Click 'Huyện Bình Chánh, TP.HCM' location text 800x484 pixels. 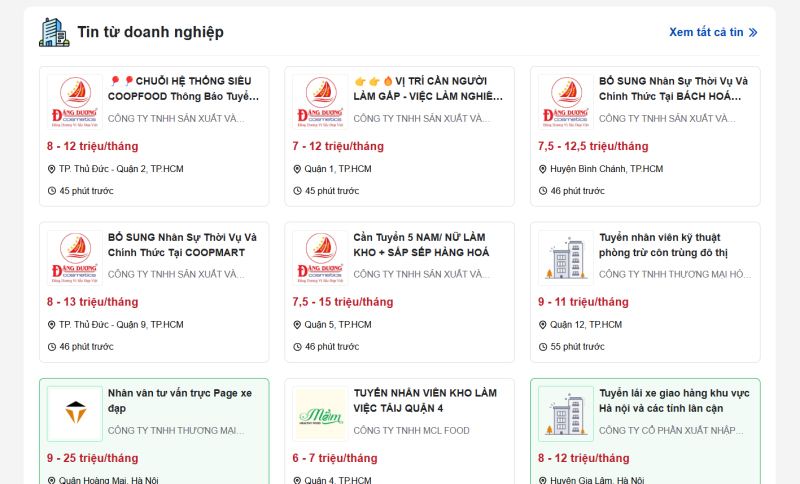(607, 169)
